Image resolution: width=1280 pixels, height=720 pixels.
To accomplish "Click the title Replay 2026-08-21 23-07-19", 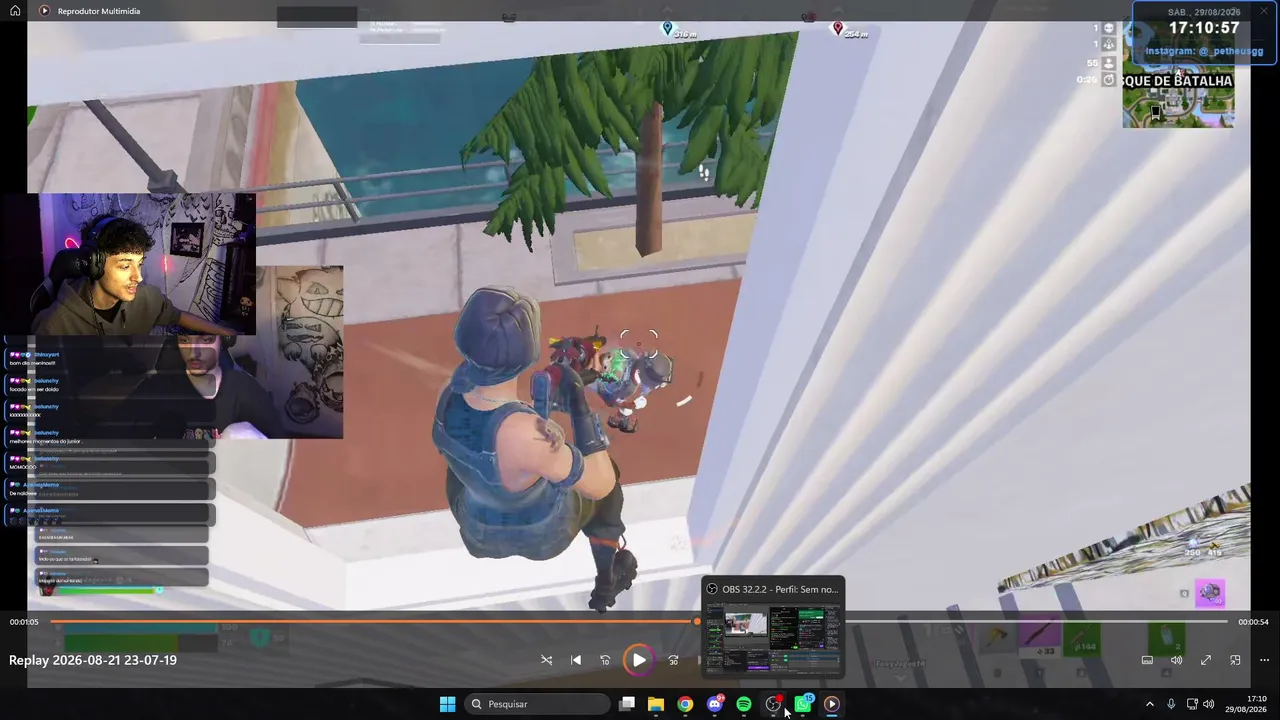I will click(93, 660).
